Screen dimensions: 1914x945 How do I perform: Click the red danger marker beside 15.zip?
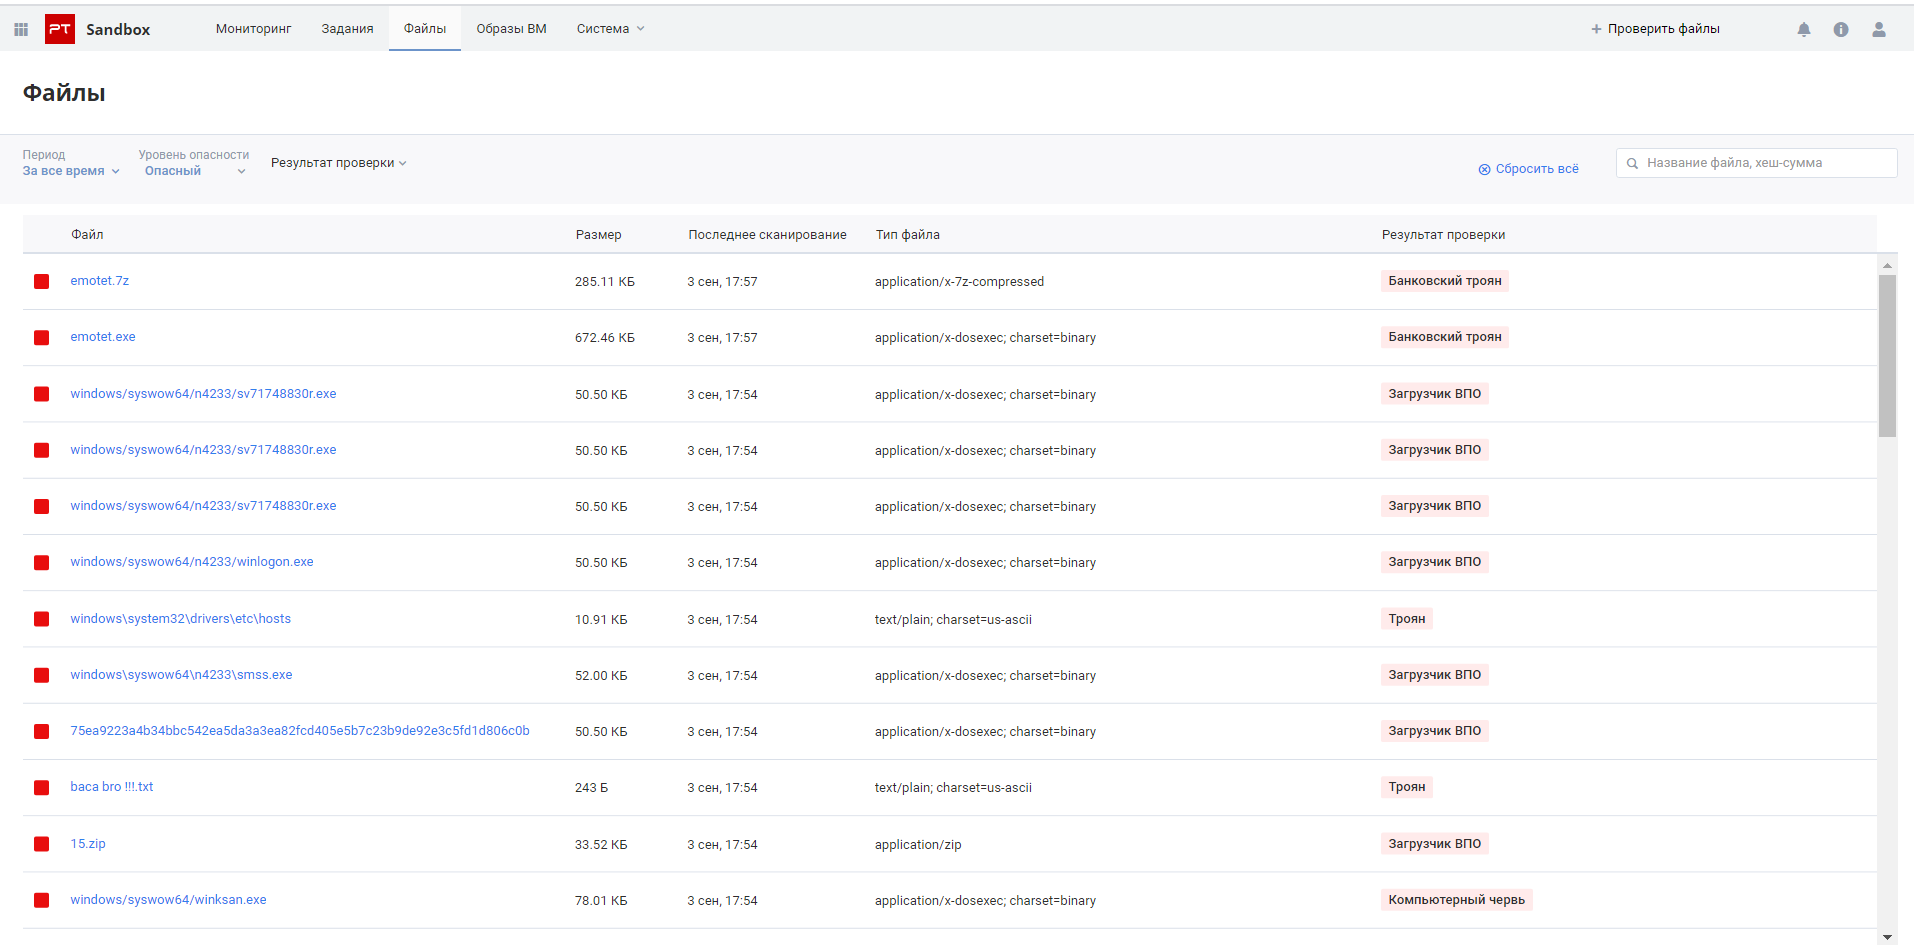point(42,844)
